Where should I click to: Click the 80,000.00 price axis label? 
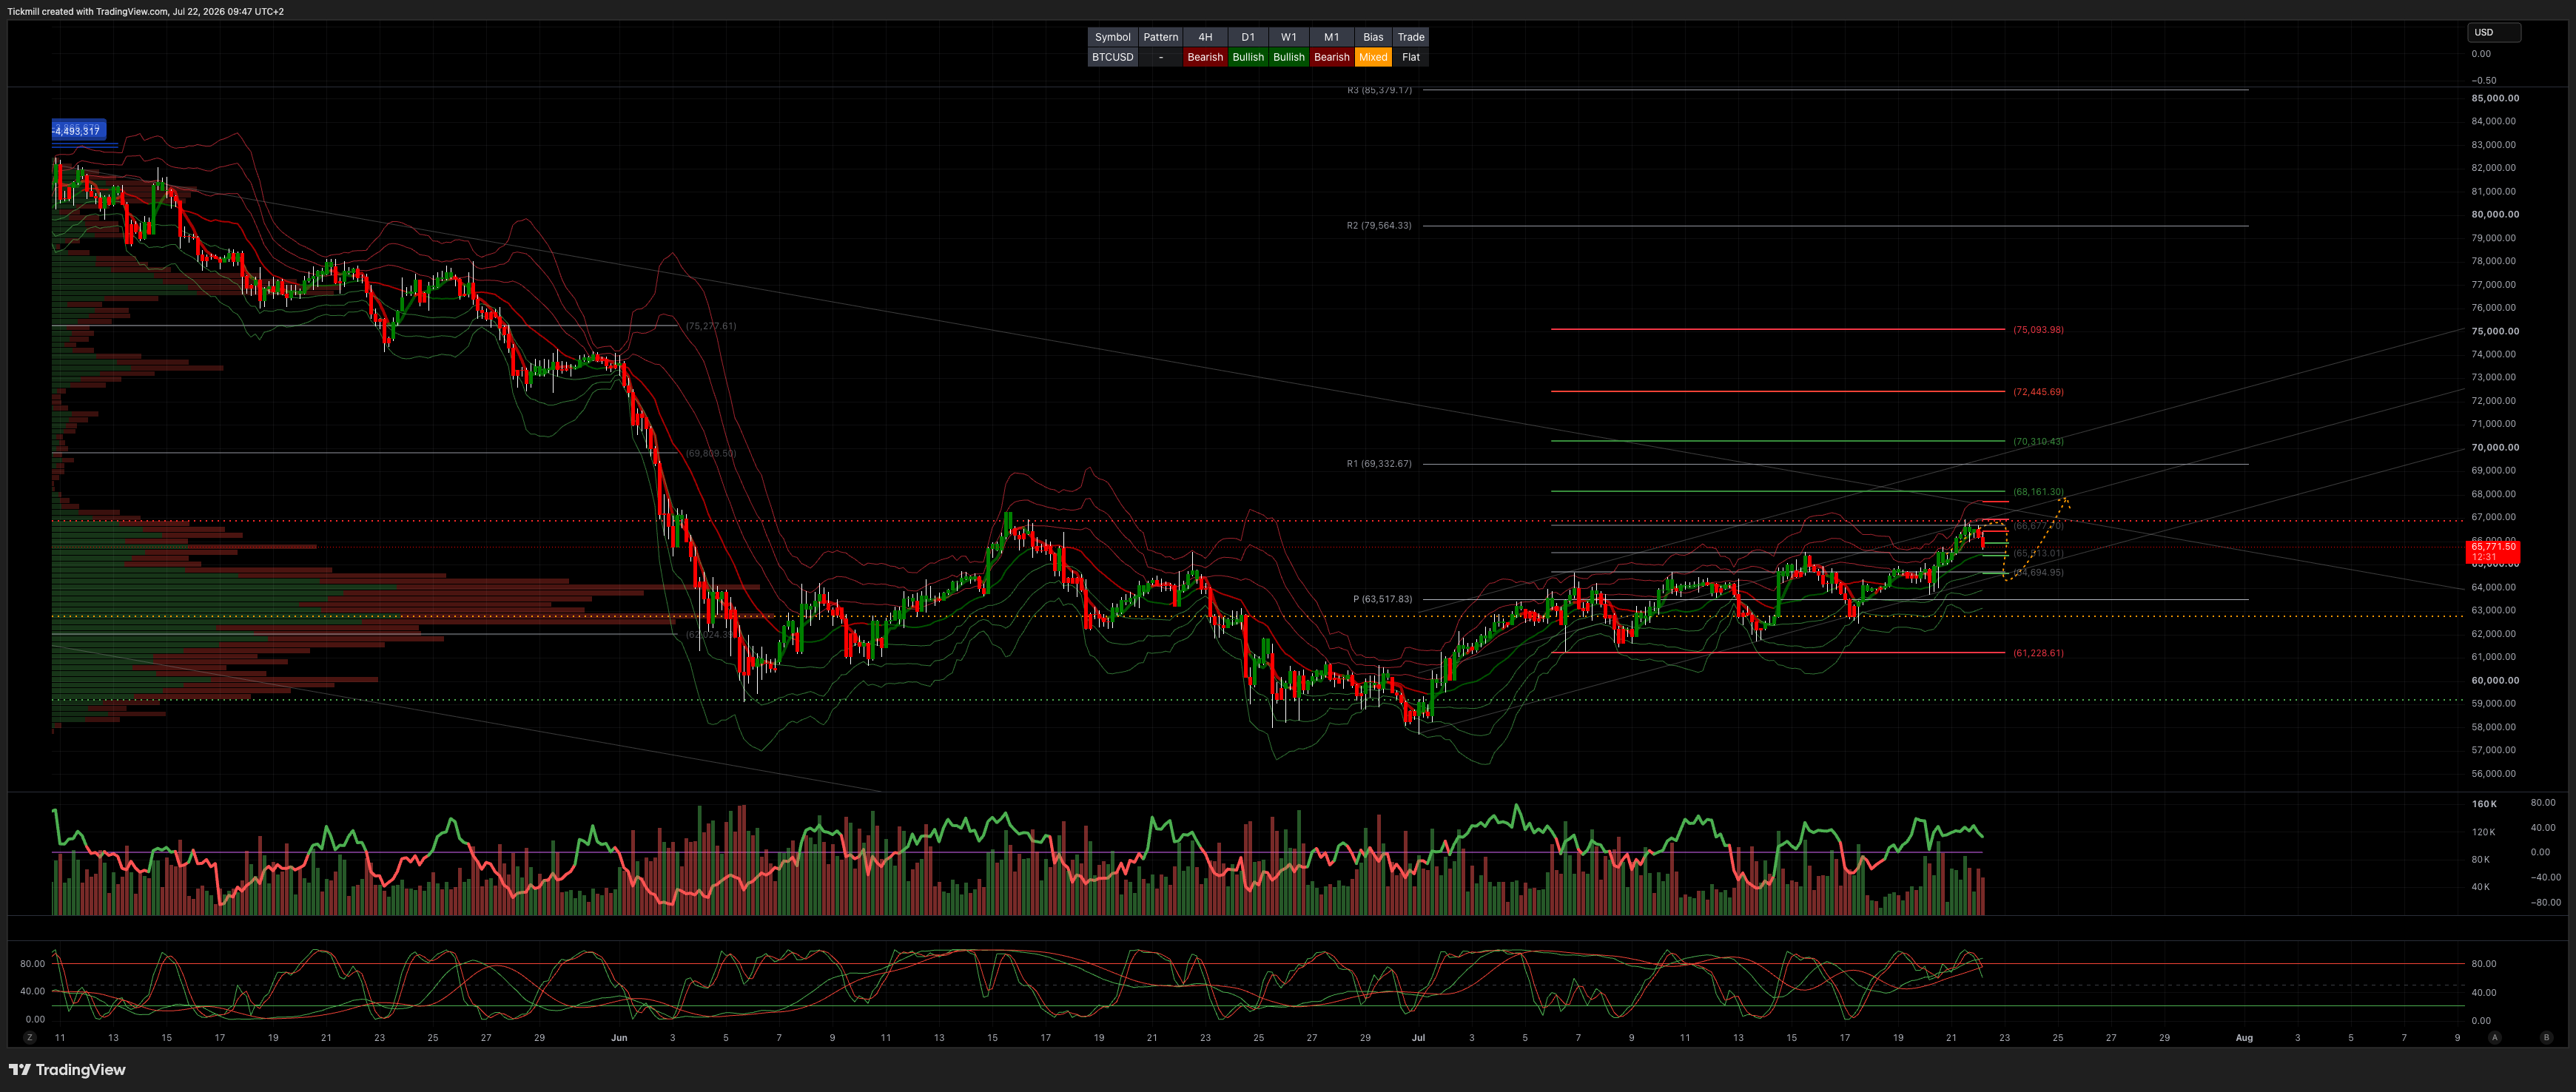tap(2495, 214)
